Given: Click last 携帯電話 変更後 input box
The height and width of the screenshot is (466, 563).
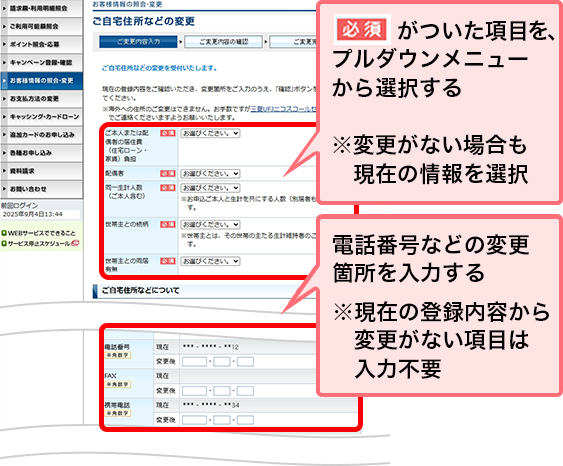Looking at the screenshot, I should click(245, 420).
